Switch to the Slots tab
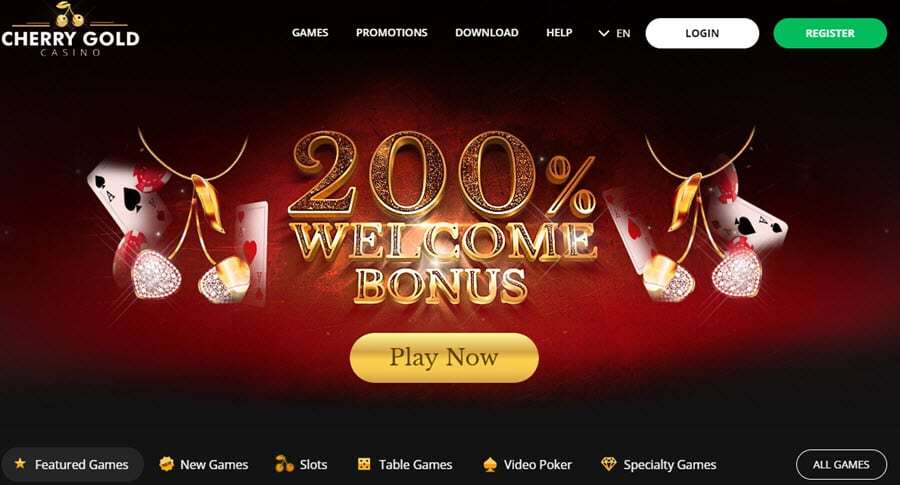 tap(301, 464)
